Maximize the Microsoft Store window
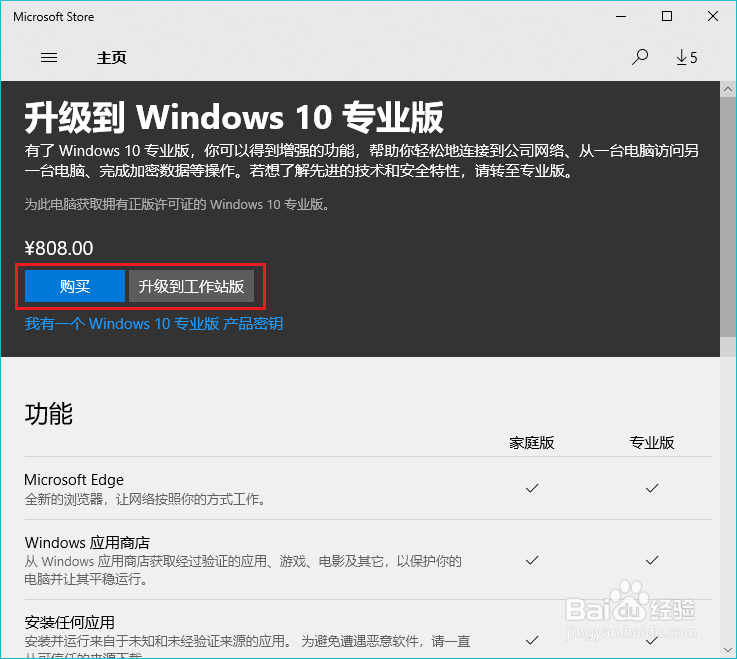The width and height of the screenshot is (737, 659). coord(666,16)
